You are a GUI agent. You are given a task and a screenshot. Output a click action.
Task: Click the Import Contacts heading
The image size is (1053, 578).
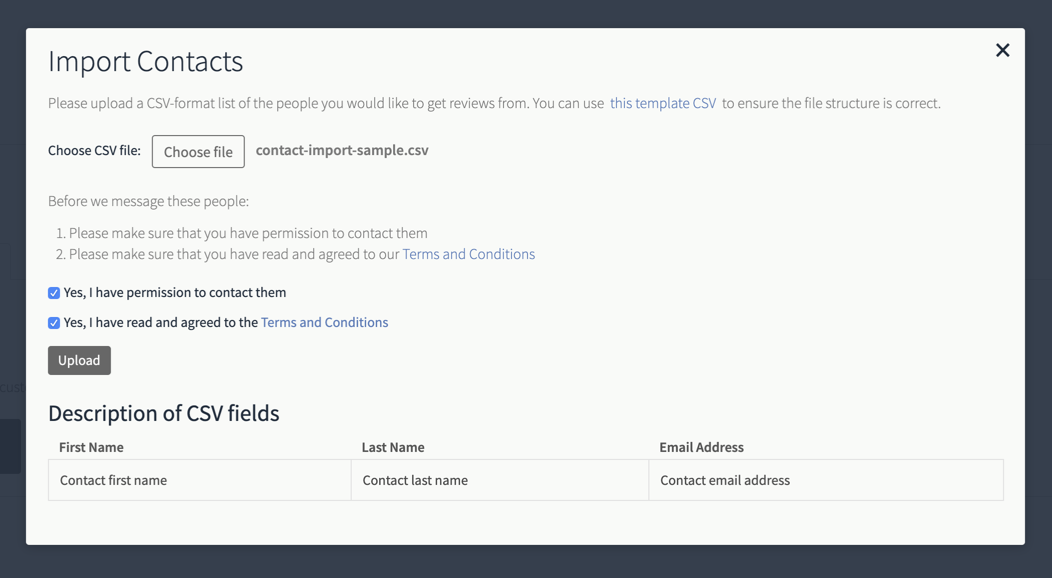pos(145,62)
